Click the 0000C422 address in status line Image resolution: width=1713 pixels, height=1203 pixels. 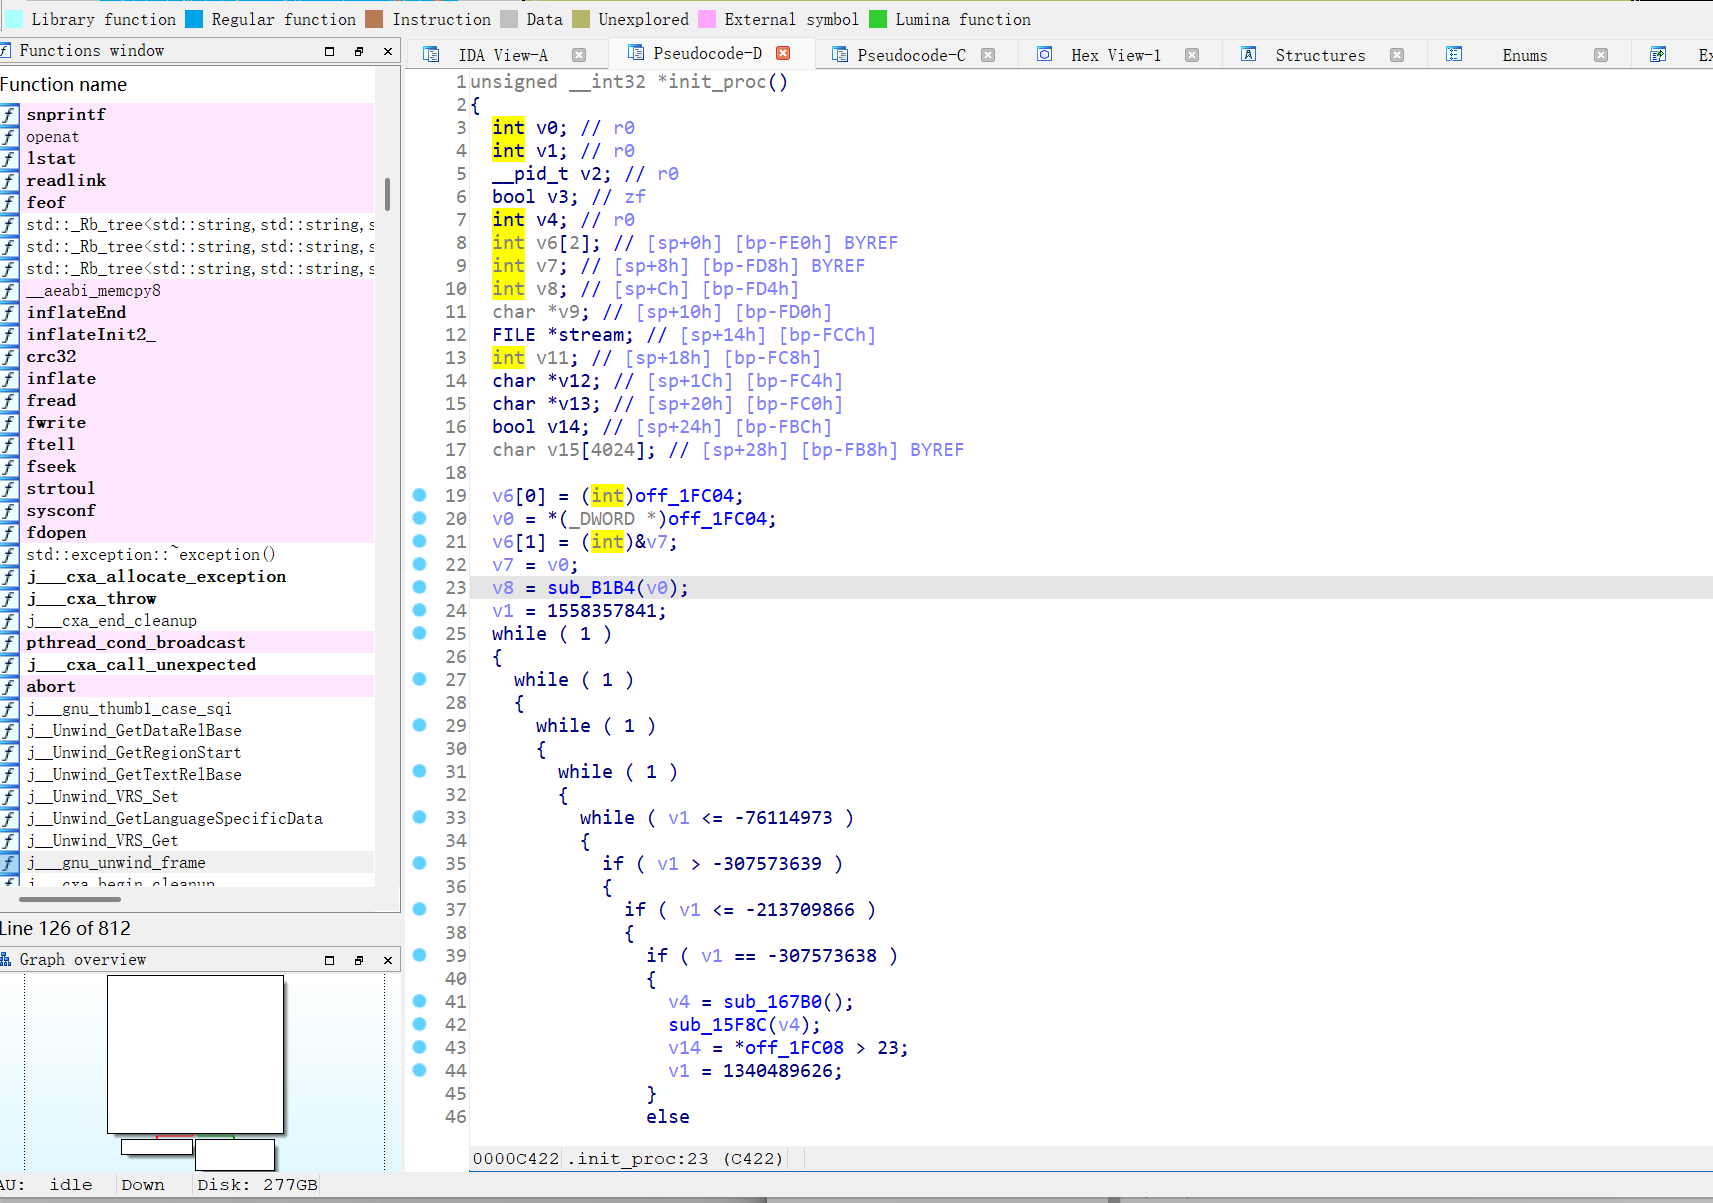pyautogui.click(x=516, y=1159)
